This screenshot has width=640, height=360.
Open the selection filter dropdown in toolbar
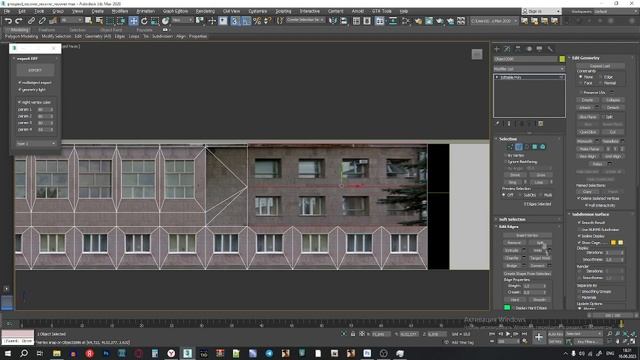coord(71,20)
